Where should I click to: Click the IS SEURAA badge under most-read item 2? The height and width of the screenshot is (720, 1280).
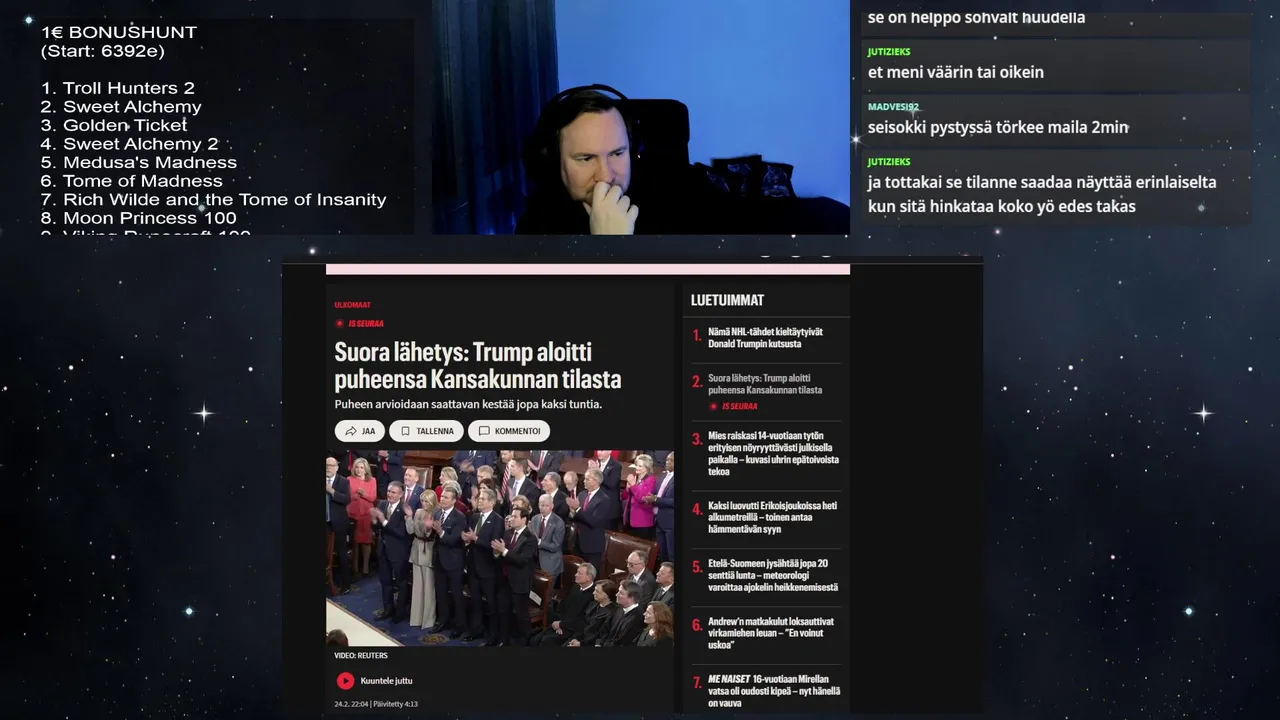pyautogui.click(x=733, y=407)
